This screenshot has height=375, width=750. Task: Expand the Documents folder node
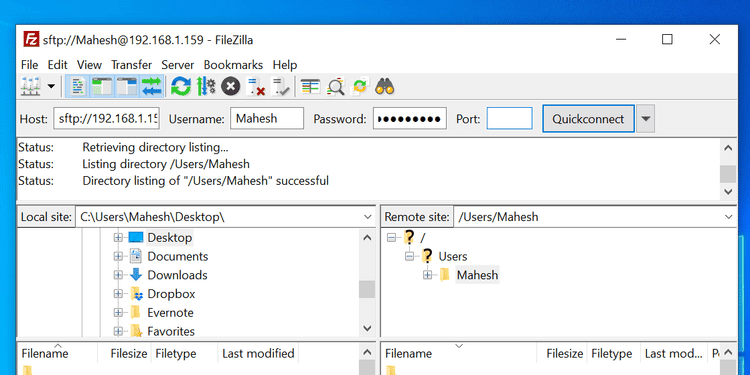118,256
